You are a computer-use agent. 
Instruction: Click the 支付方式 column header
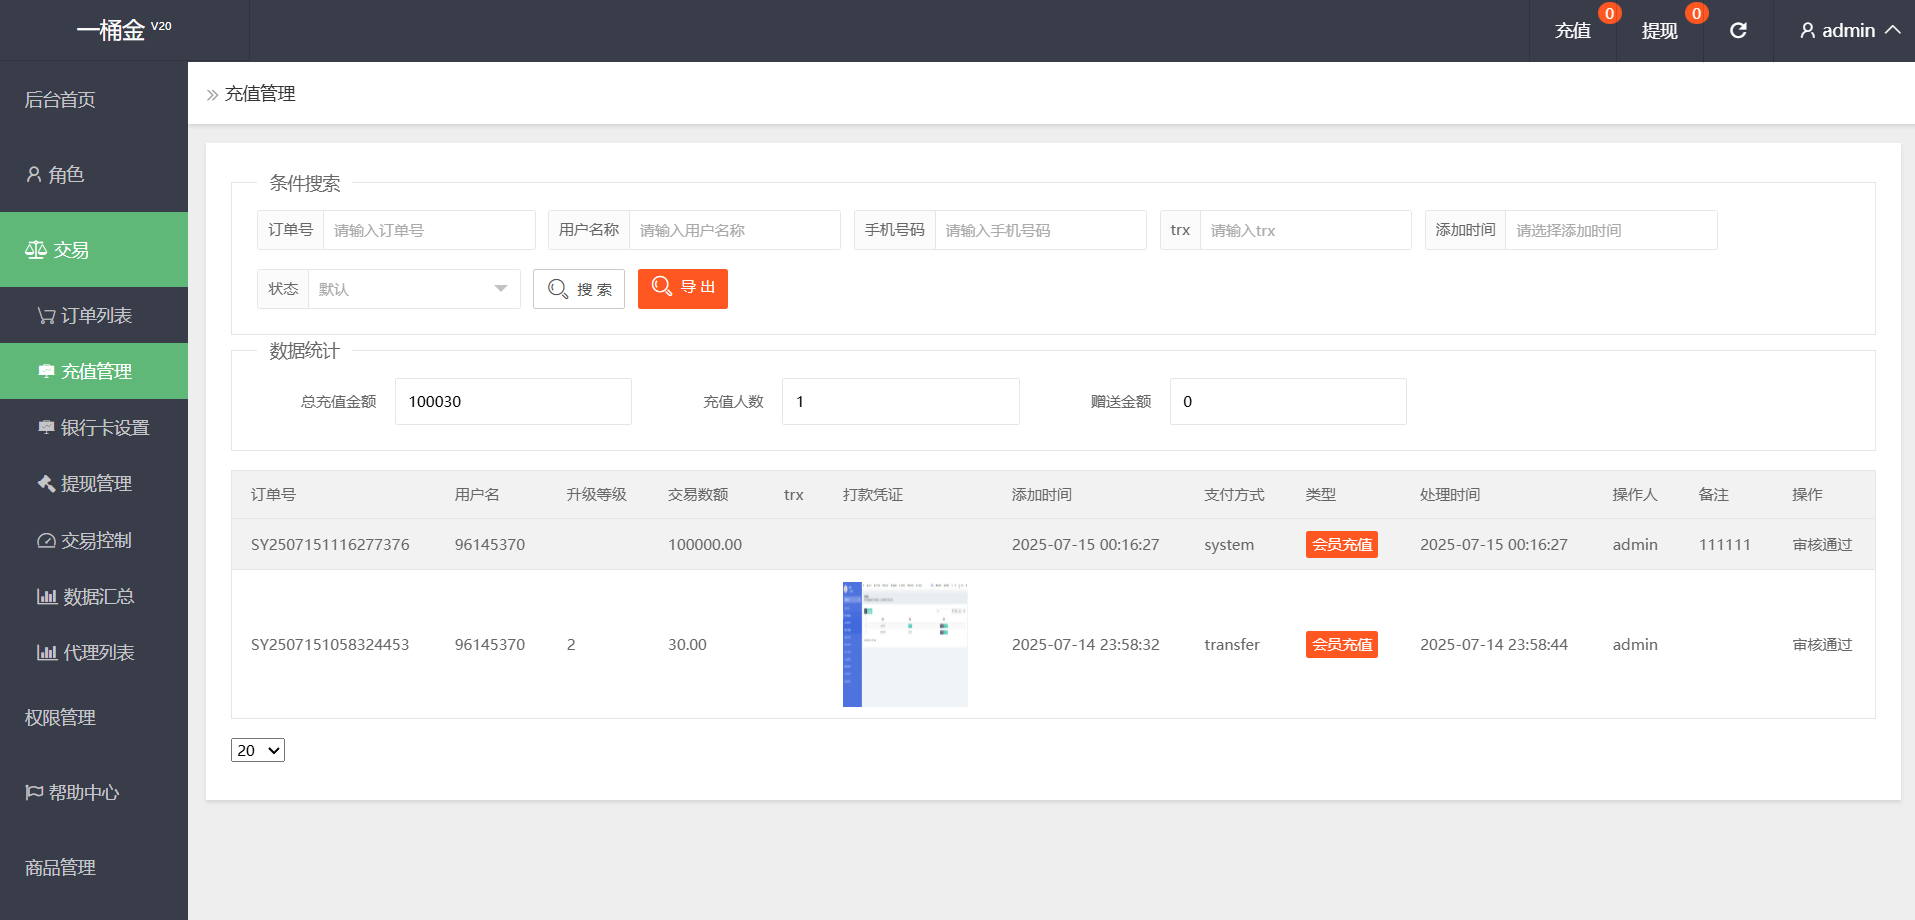(x=1234, y=494)
